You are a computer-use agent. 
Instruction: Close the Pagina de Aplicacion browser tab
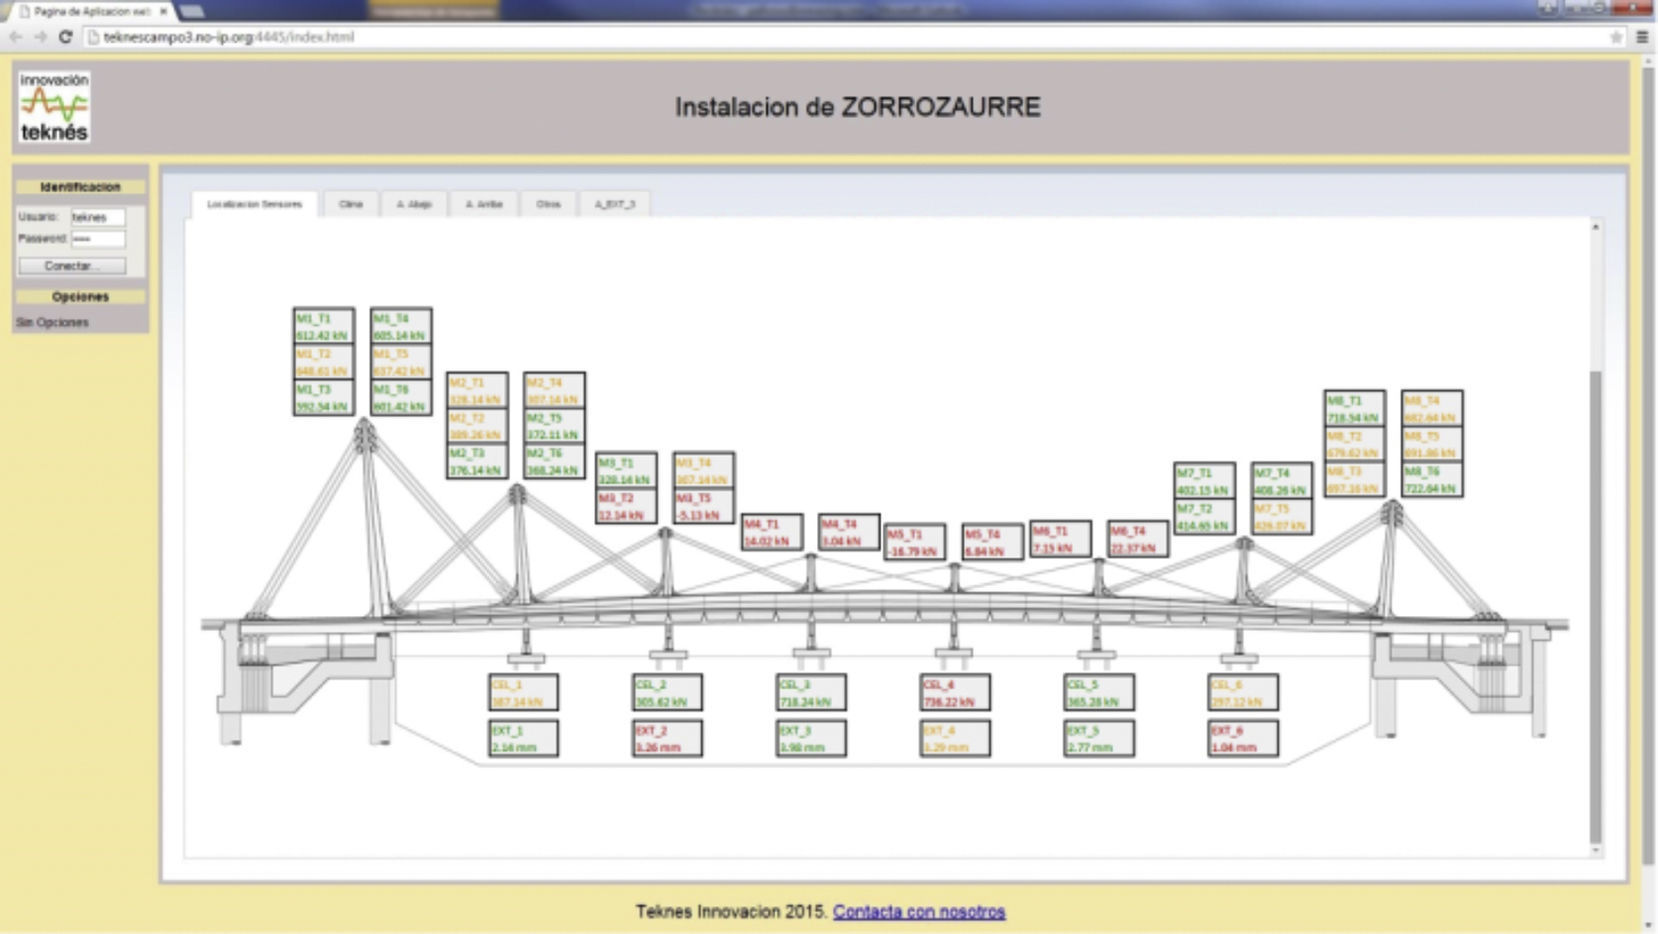pyautogui.click(x=163, y=11)
